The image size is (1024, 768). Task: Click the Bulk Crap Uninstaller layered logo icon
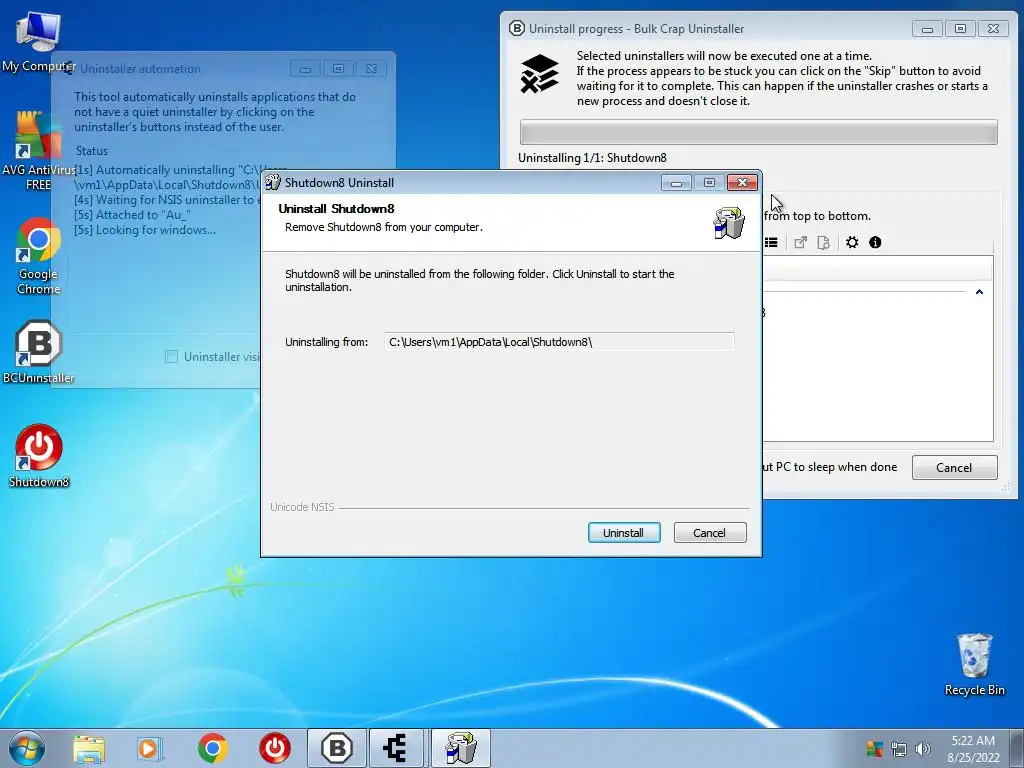[539, 74]
